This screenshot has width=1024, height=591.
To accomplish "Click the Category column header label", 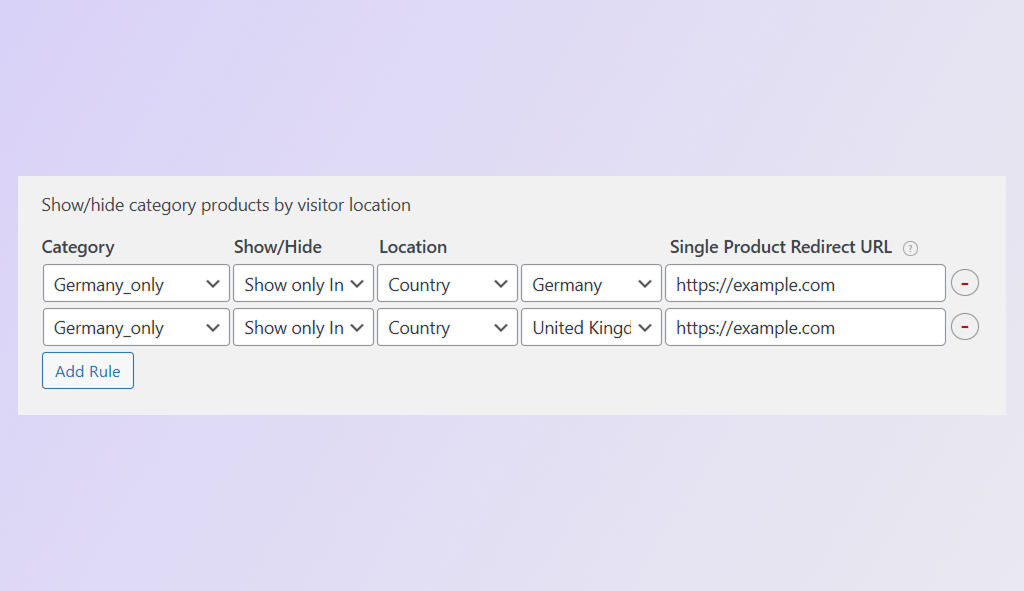I will pyautogui.click(x=78, y=247).
